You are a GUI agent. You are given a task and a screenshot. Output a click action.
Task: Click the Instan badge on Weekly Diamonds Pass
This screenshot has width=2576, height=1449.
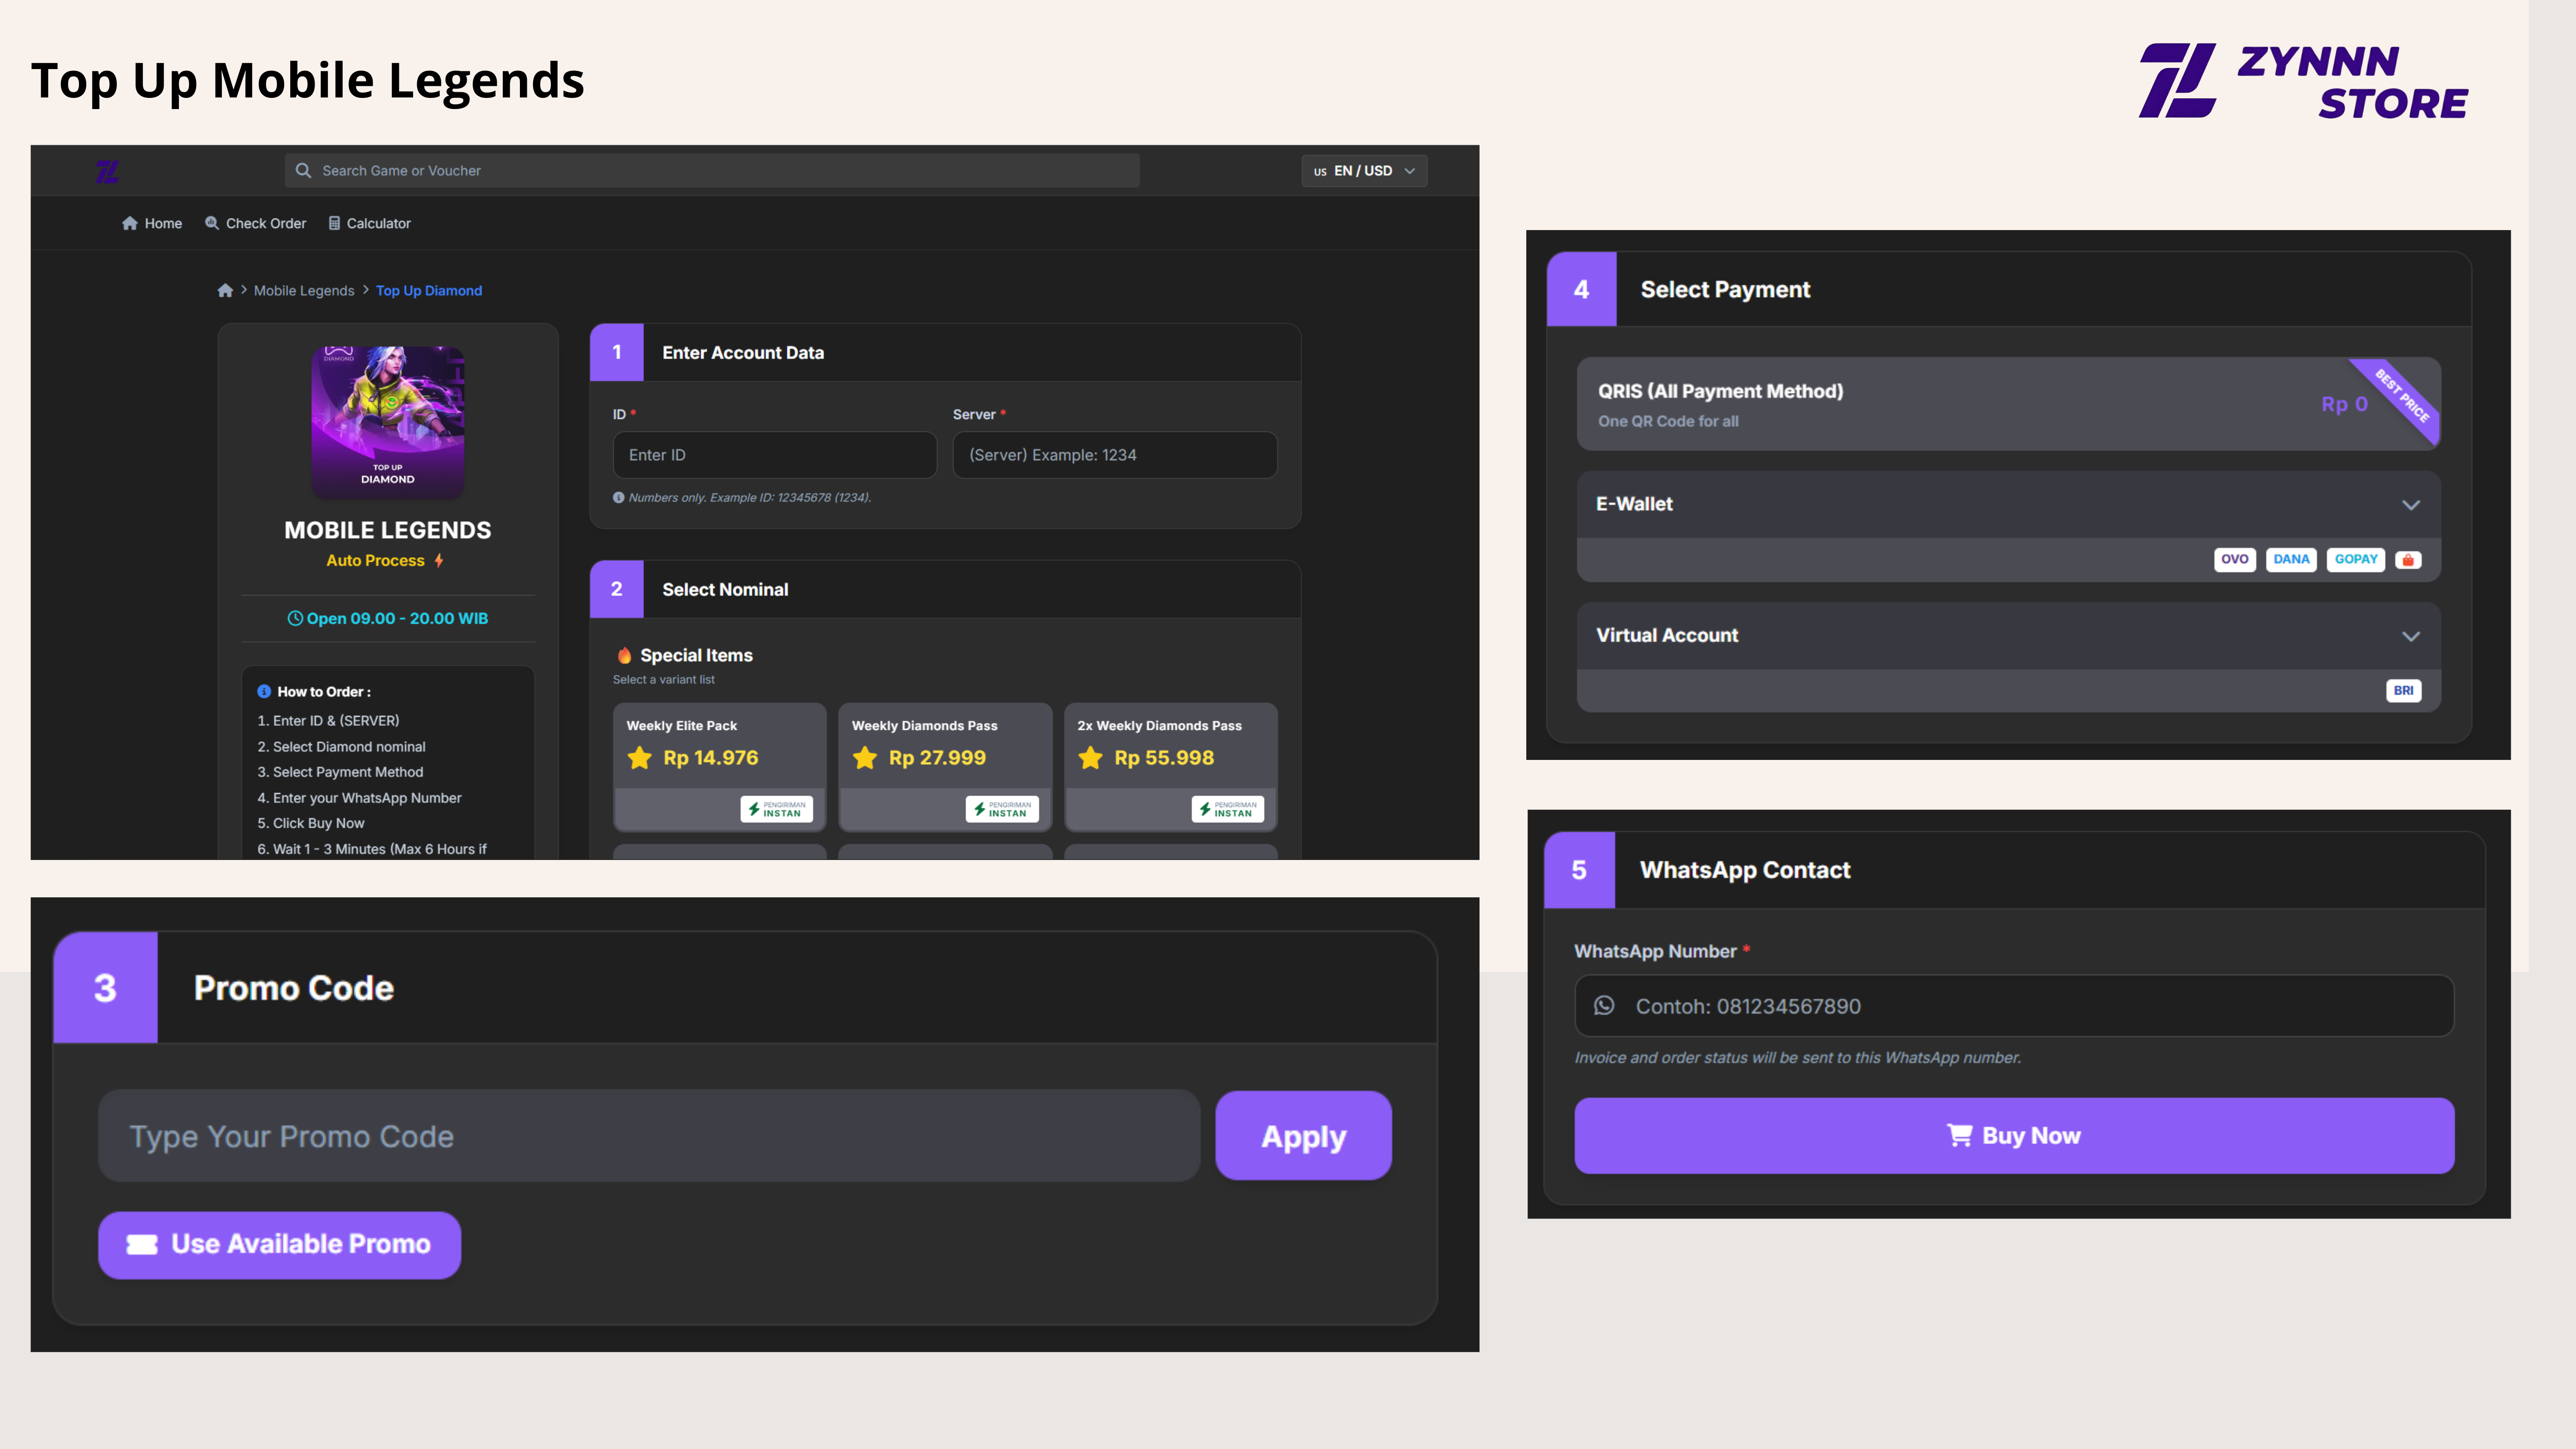pos(1002,809)
